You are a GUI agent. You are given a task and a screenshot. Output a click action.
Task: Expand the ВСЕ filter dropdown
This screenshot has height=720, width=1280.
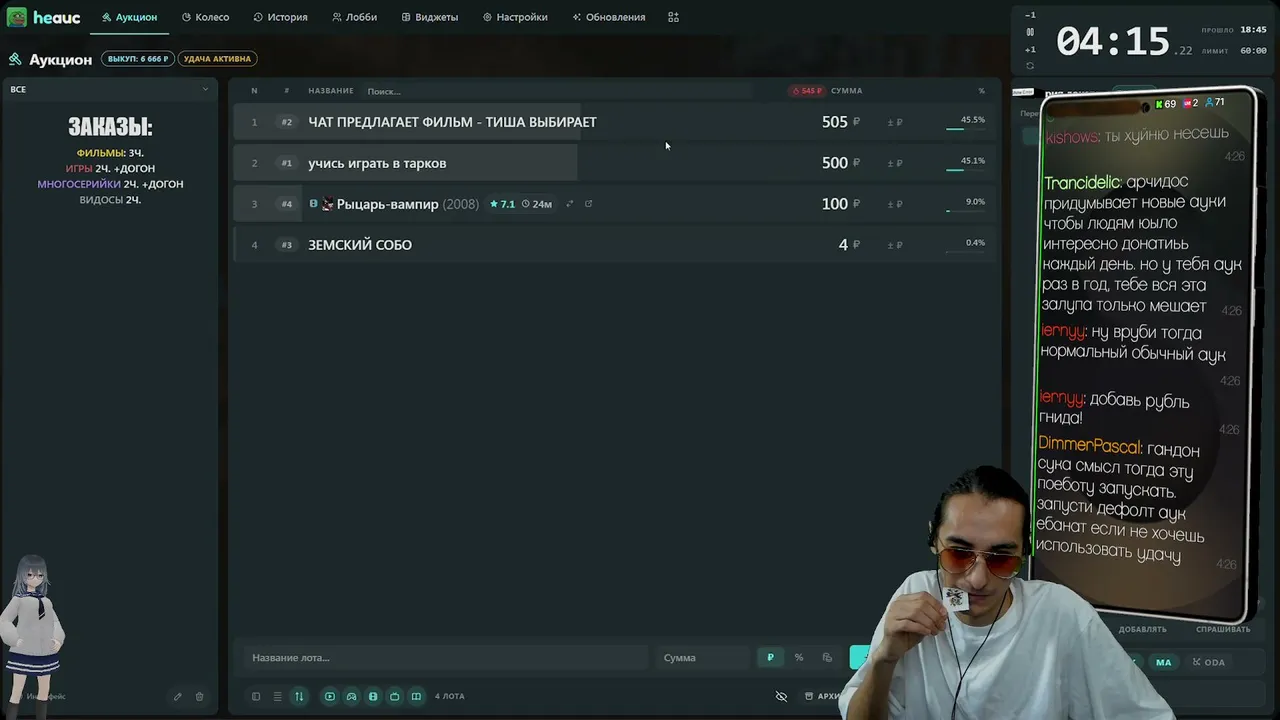click(110, 89)
